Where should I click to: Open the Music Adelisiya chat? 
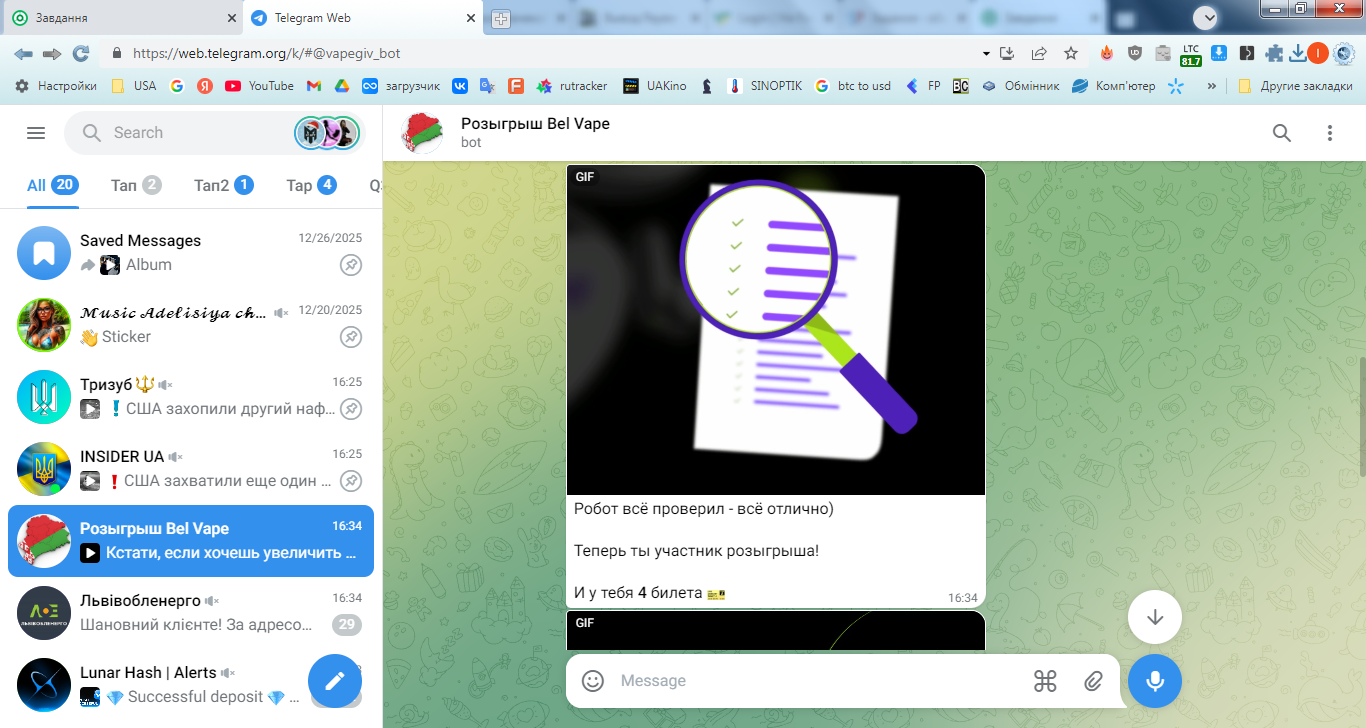(x=190, y=325)
